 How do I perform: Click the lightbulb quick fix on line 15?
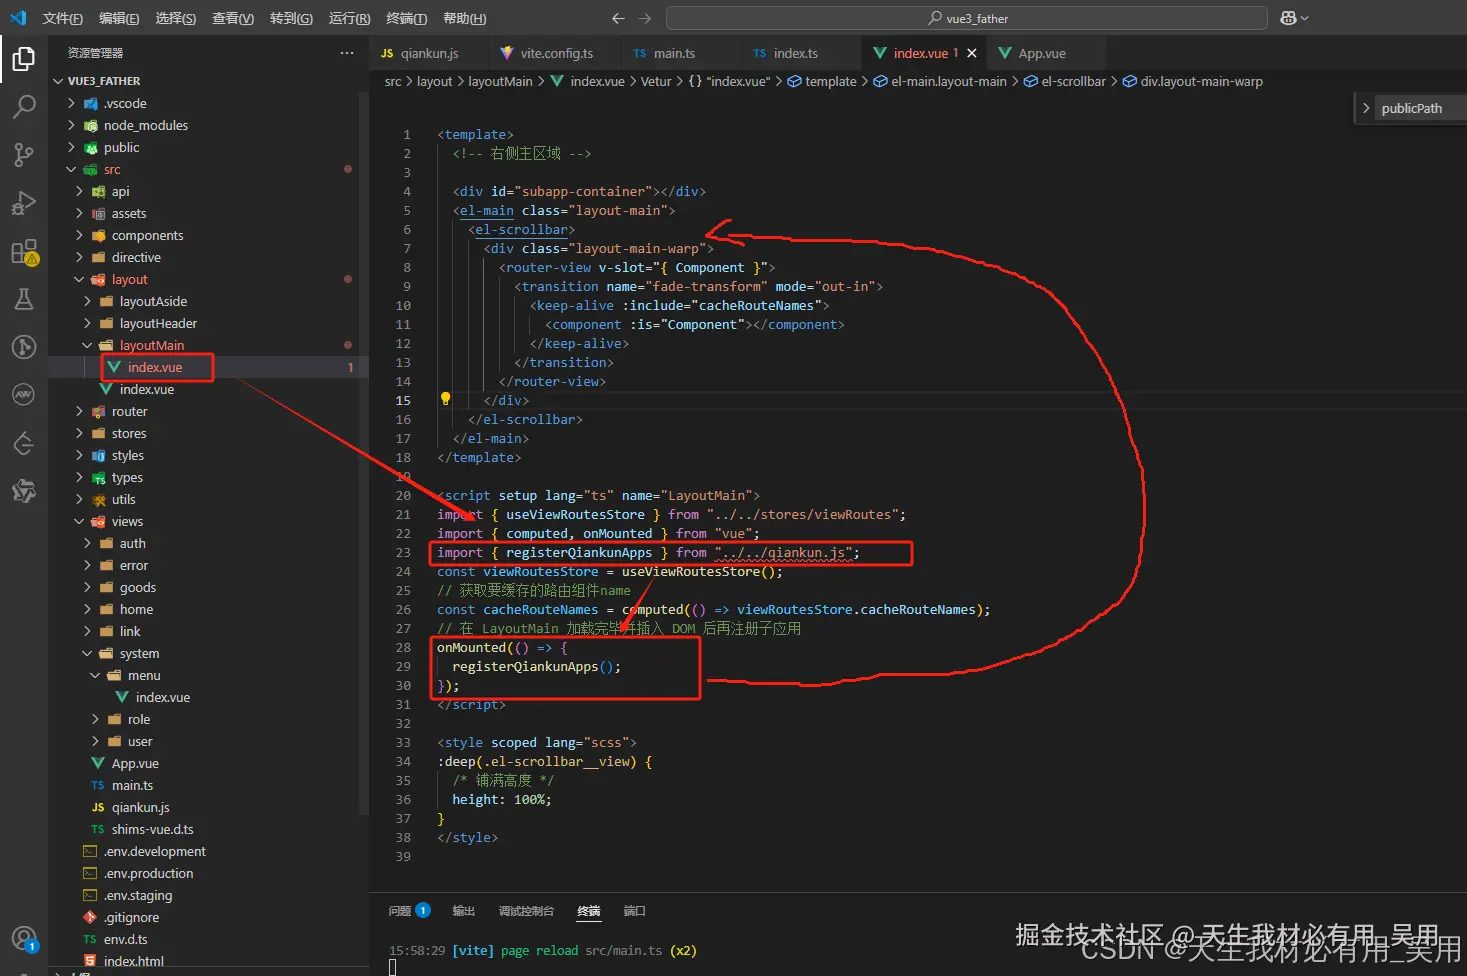pos(444,398)
